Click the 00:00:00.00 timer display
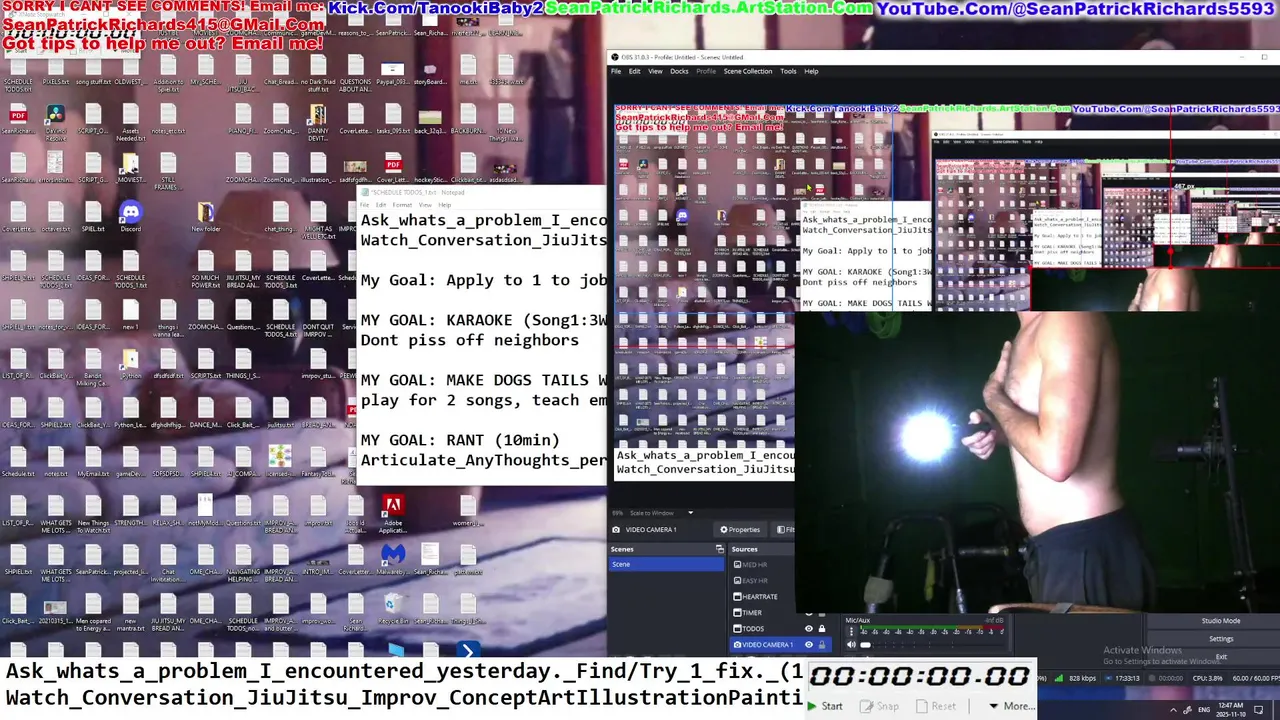This screenshot has height=720, width=1280. [920, 676]
